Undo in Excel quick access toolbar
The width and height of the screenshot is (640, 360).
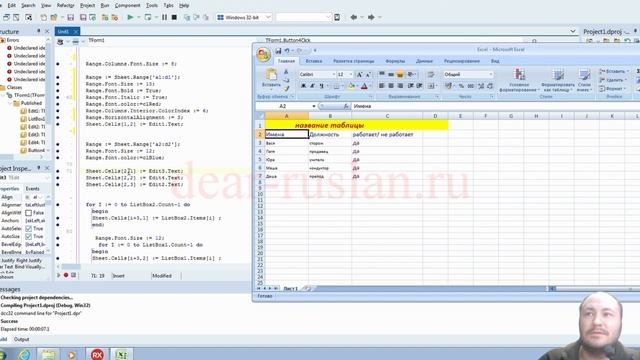(x=287, y=51)
